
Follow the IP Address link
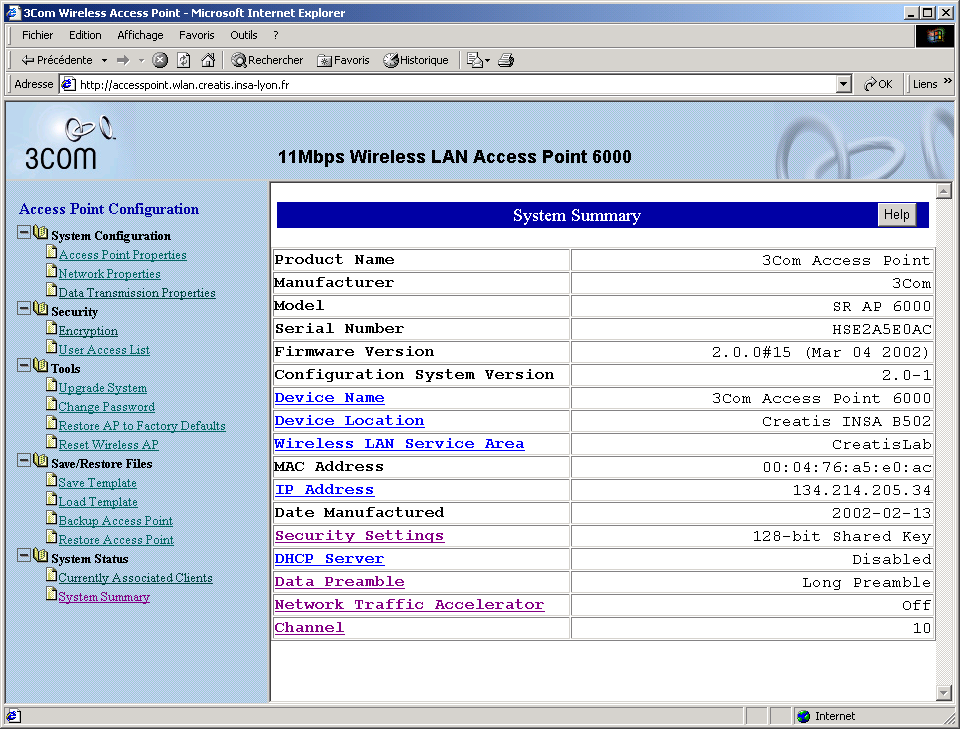coord(324,490)
